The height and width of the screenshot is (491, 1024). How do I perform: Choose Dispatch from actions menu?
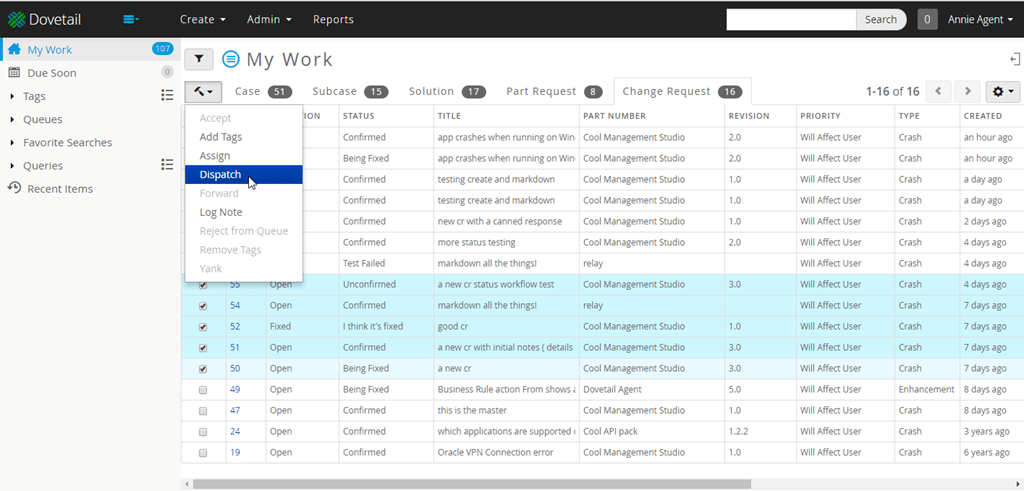244,174
